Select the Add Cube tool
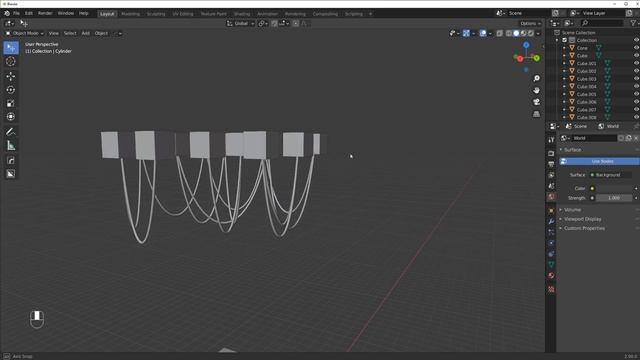640x360 pixels. pos(11,160)
